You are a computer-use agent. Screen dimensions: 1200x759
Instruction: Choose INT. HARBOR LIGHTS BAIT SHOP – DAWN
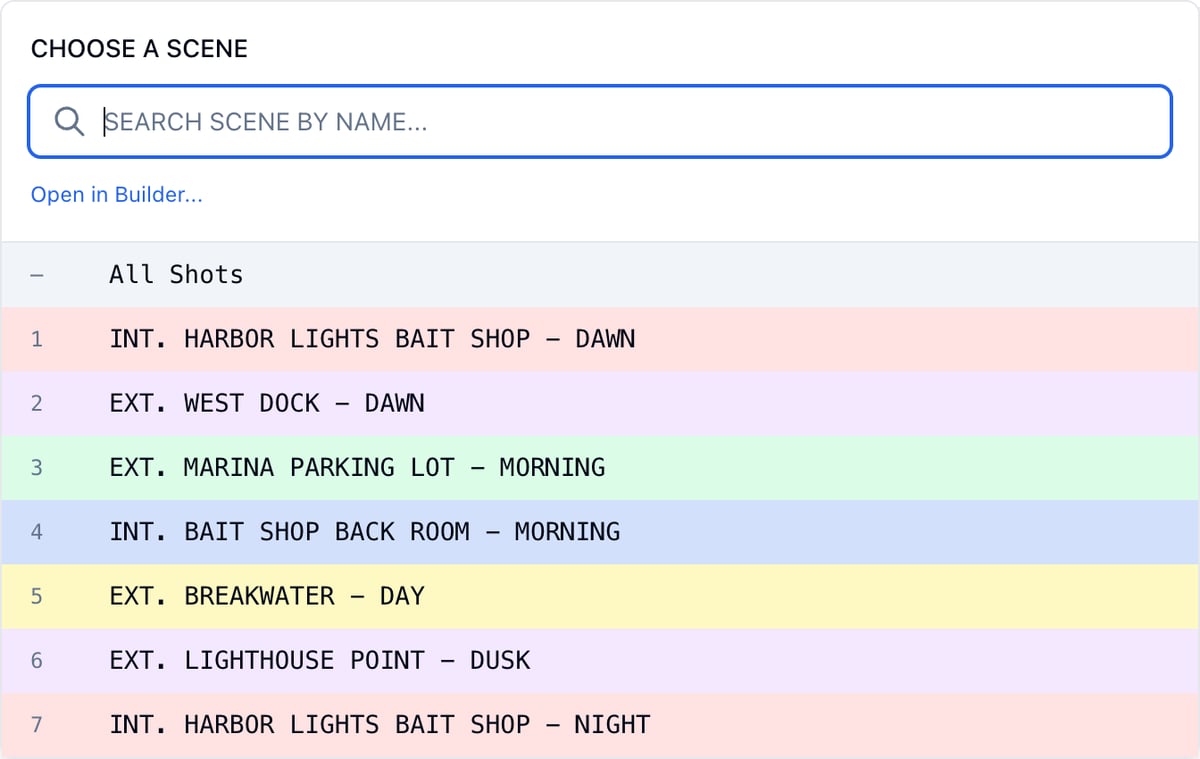click(600, 339)
